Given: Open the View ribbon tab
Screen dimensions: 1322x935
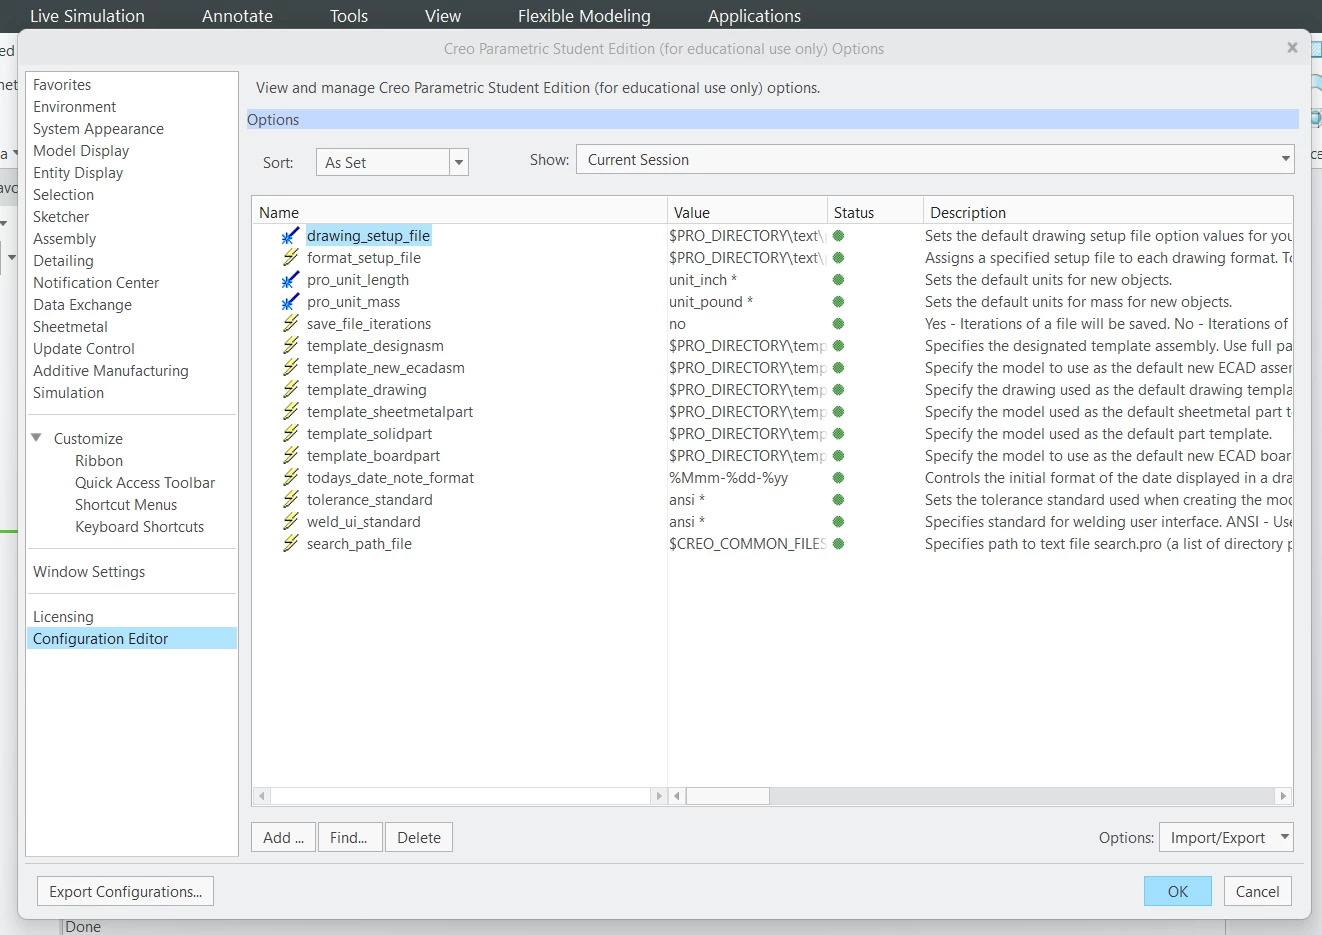Looking at the screenshot, I should [443, 16].
